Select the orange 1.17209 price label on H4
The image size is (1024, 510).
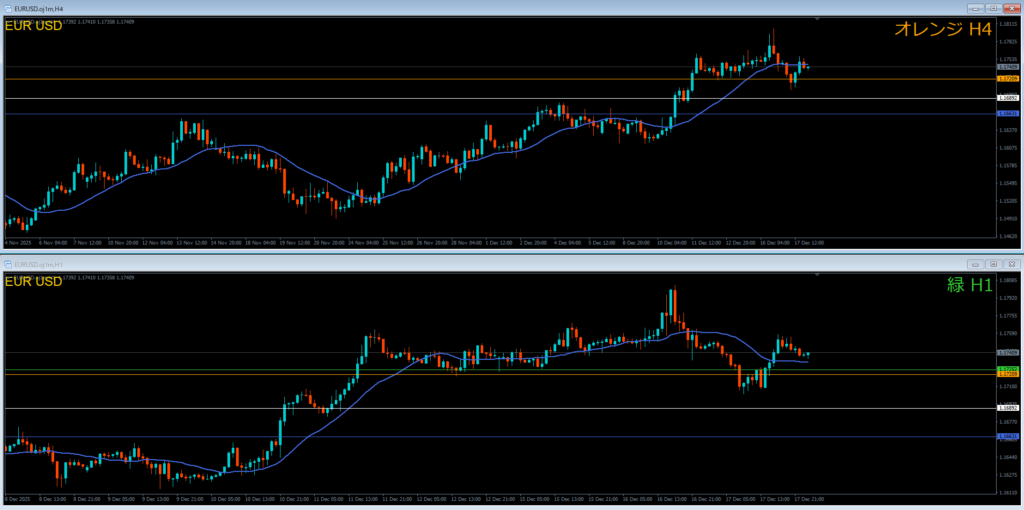coord(1008,78)
